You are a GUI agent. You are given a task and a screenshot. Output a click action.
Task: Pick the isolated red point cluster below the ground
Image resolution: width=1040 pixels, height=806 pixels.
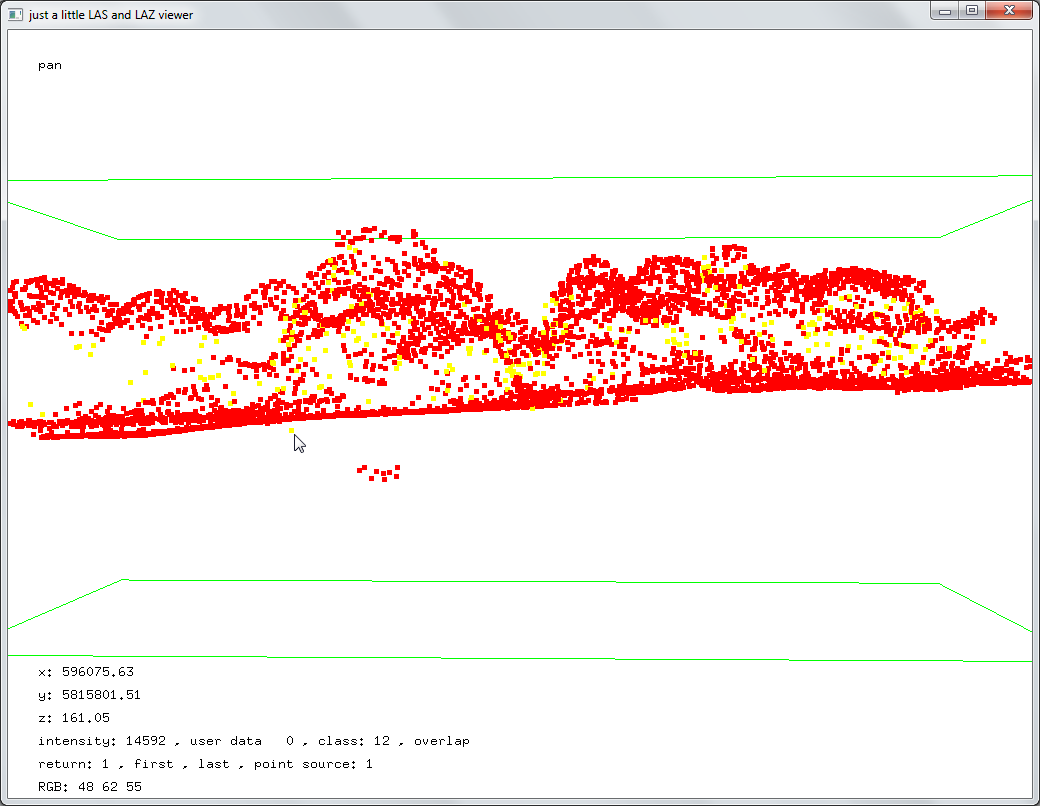click(380, 472)
